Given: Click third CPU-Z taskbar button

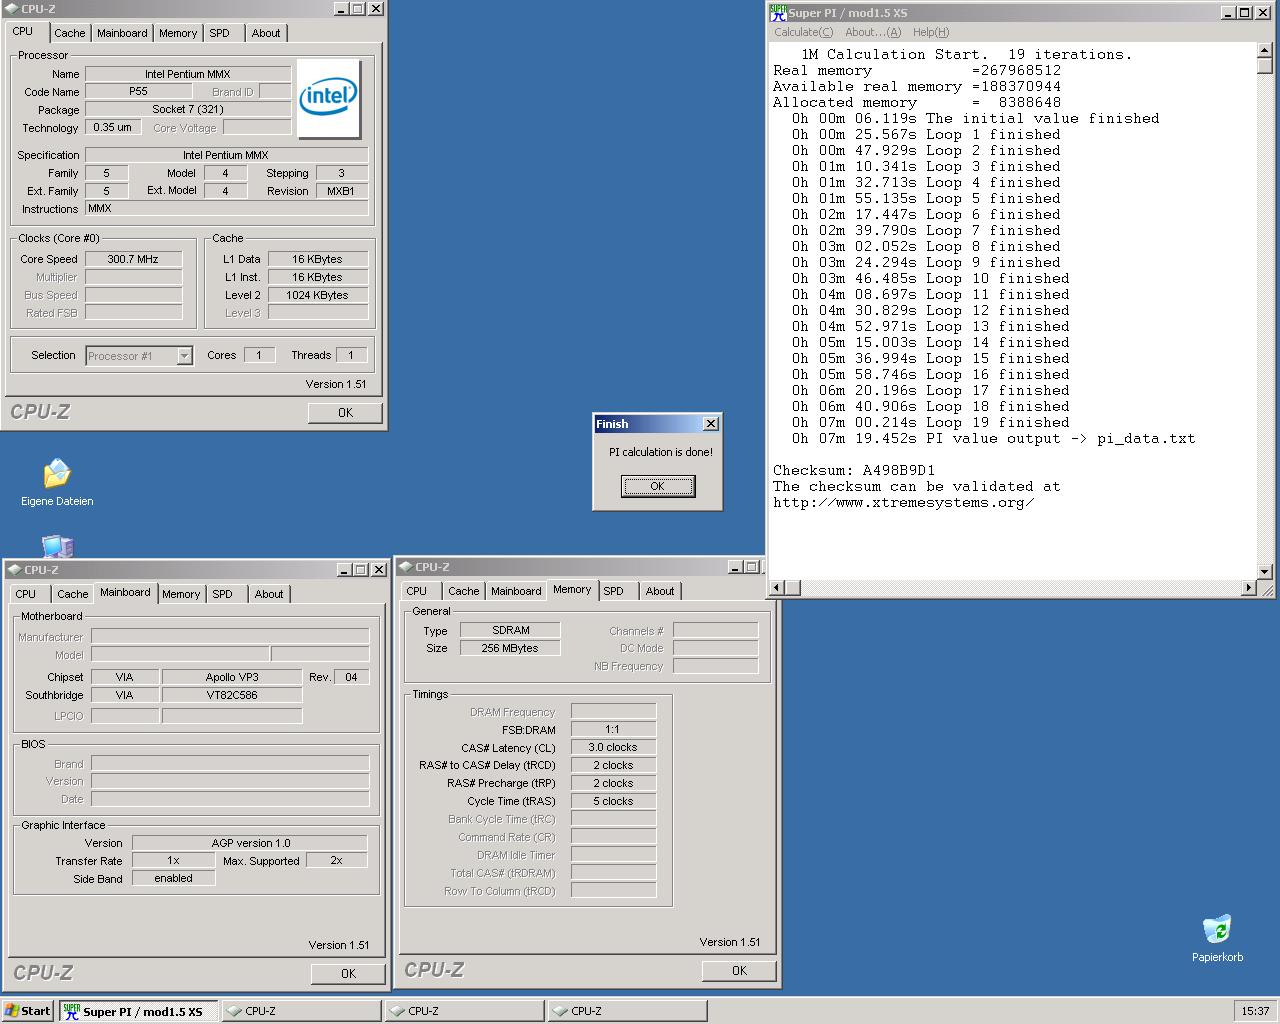Looking at the screenshot, I should tap(627, 1011).
